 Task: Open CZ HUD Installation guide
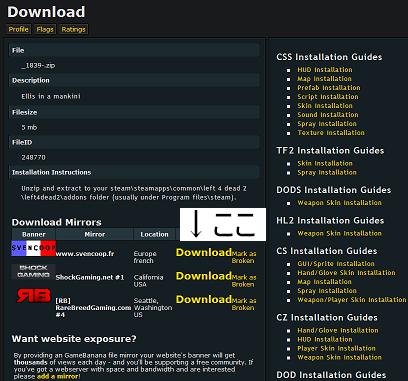coord(325,339)
